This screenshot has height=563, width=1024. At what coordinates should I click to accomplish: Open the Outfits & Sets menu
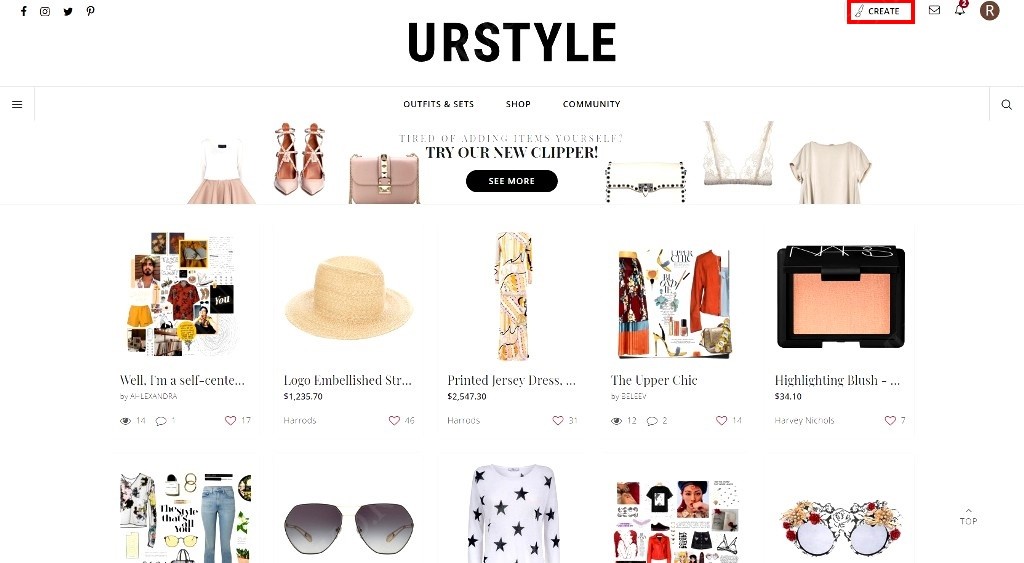point(438,104)
